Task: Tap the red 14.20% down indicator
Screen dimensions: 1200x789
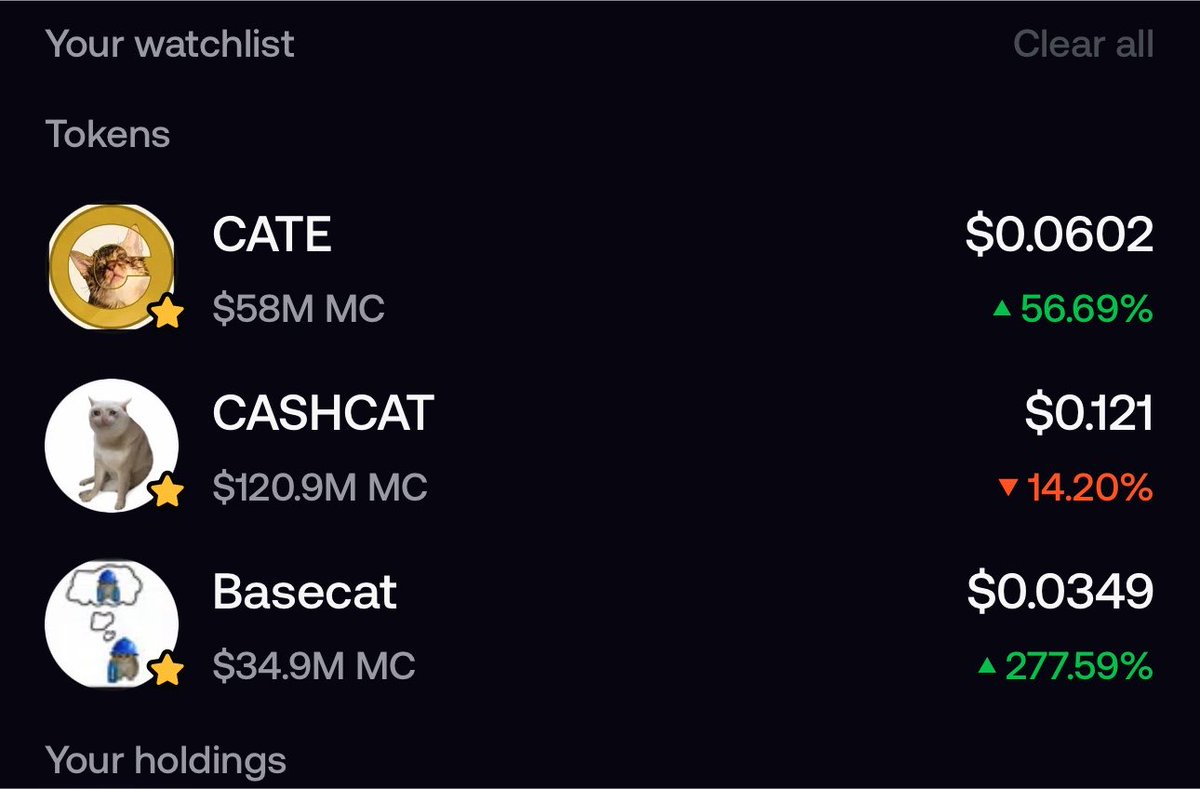Action: click(x=1075, y=488)
